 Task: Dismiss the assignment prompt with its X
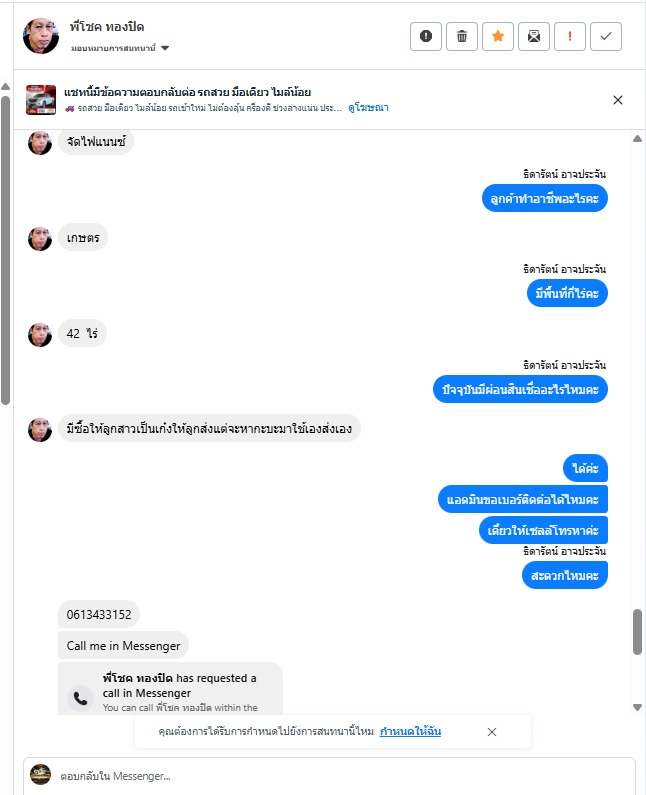491,732
